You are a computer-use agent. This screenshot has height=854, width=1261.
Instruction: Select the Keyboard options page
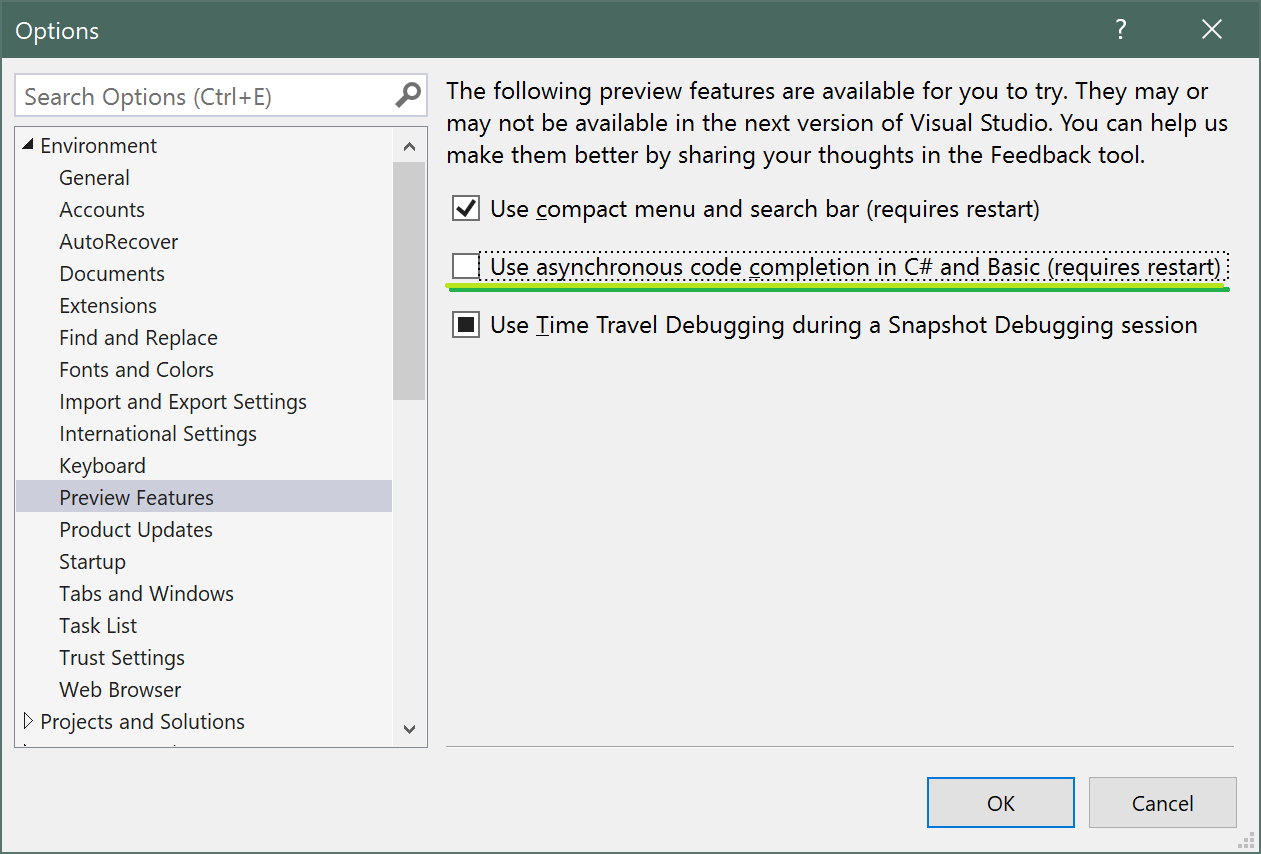[x=103, y=466]
